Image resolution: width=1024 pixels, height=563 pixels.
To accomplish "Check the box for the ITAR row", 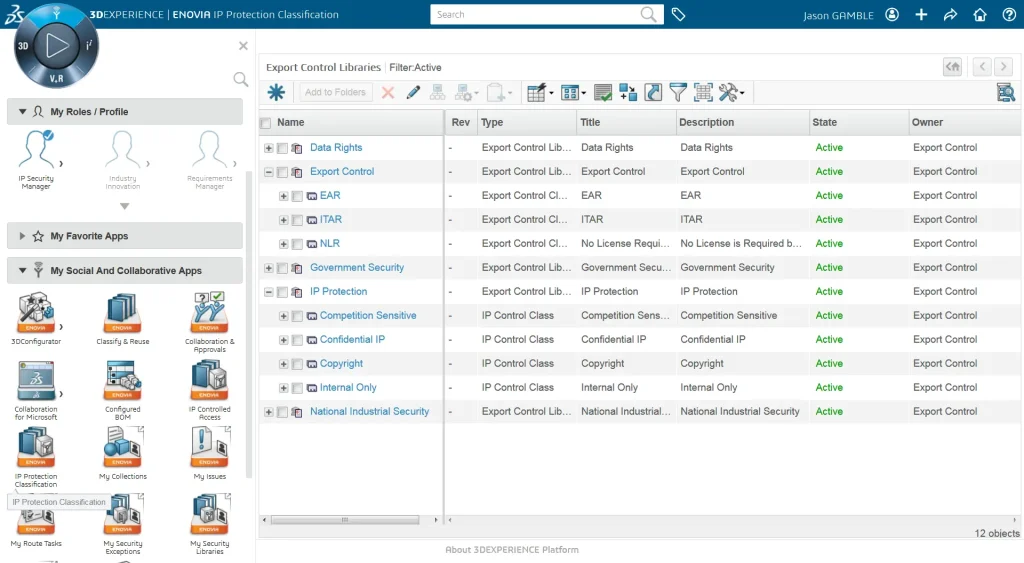I will [297, 220].
